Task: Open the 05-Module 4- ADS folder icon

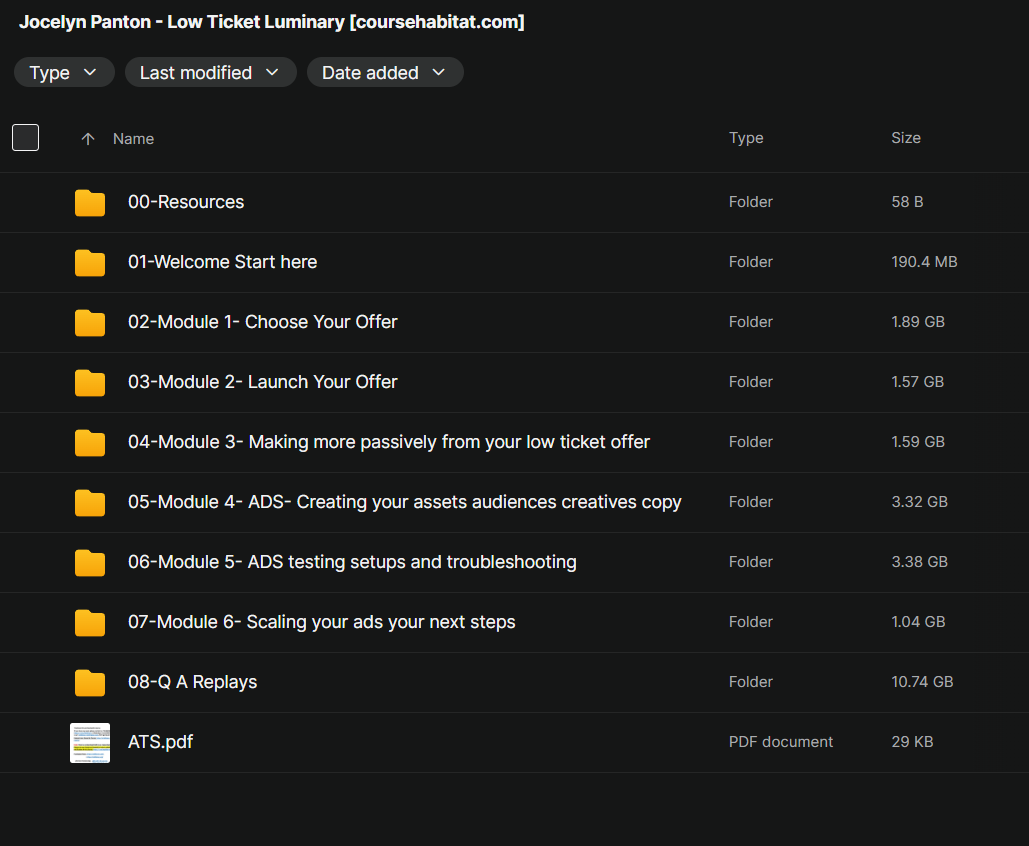Action: (90, 502)
